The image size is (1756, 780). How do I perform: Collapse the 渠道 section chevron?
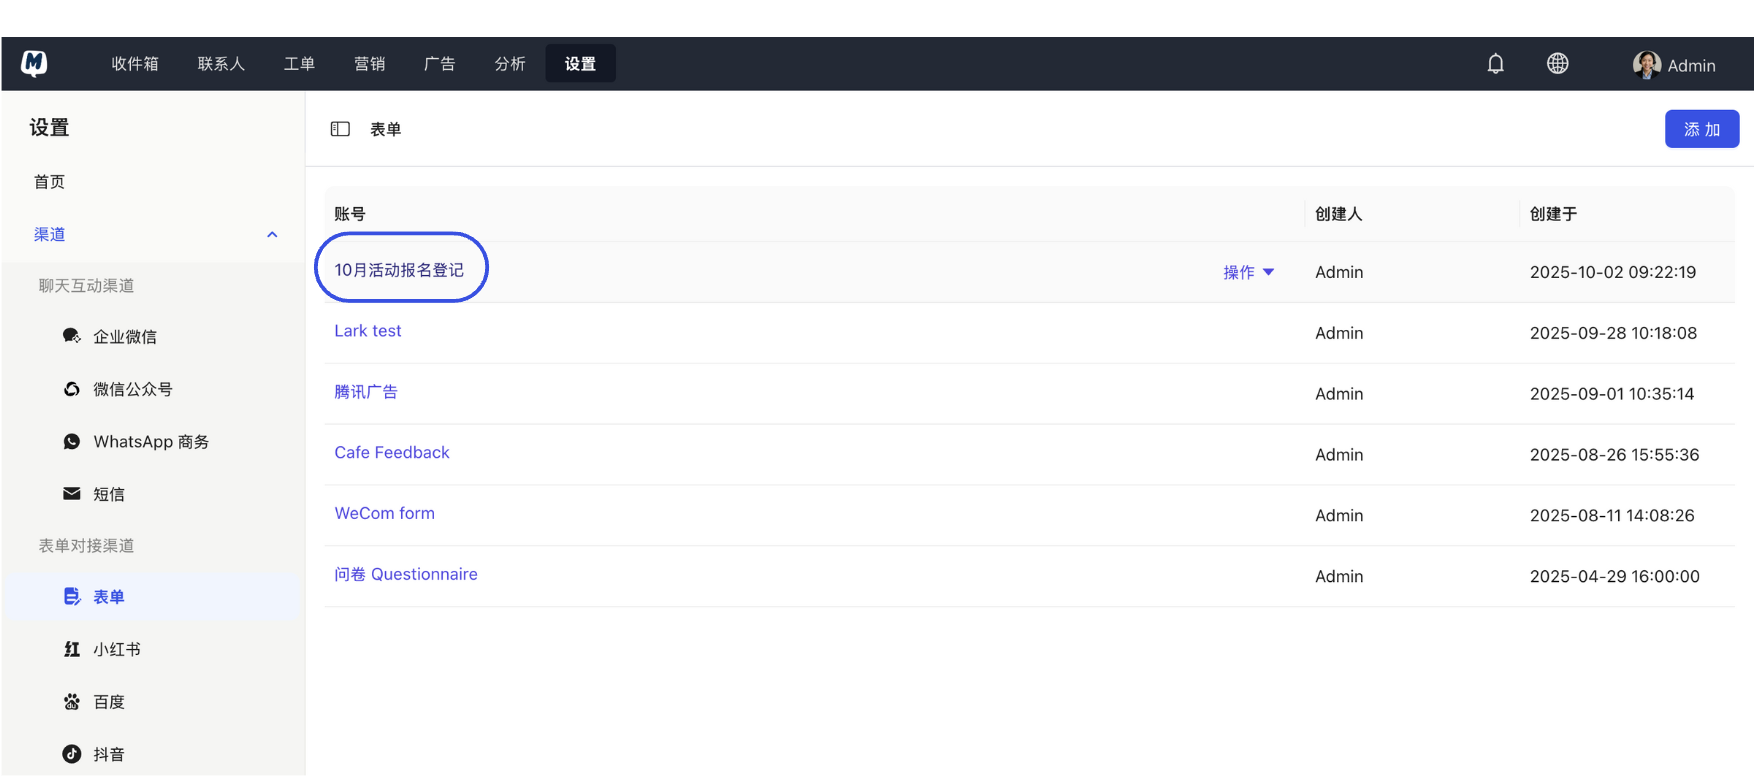tap(272, 234)
